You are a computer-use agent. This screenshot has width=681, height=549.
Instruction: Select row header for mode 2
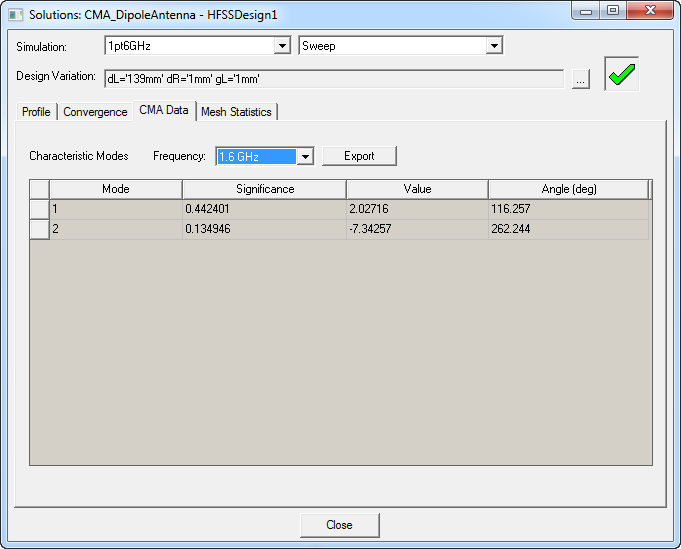click(x=39, y=229)
